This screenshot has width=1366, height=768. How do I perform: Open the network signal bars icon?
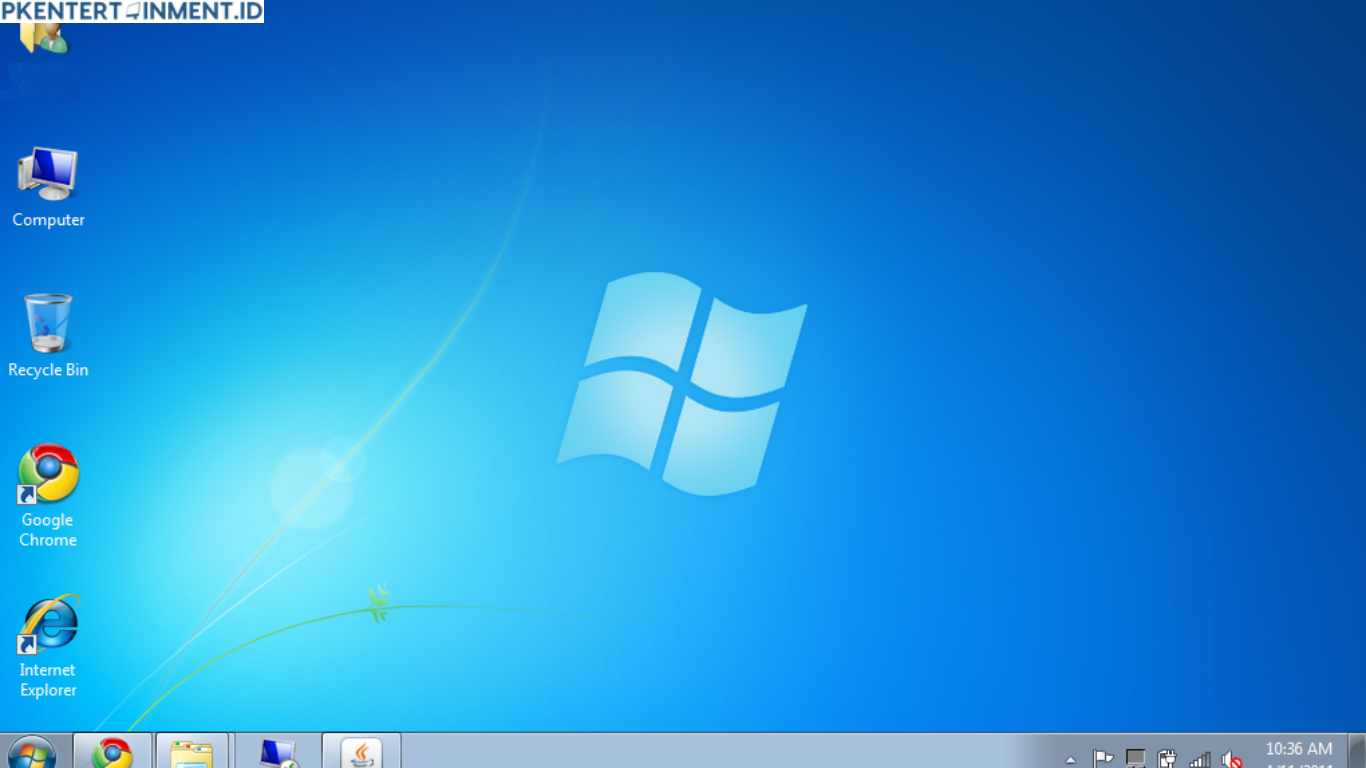coord(1199,759)
